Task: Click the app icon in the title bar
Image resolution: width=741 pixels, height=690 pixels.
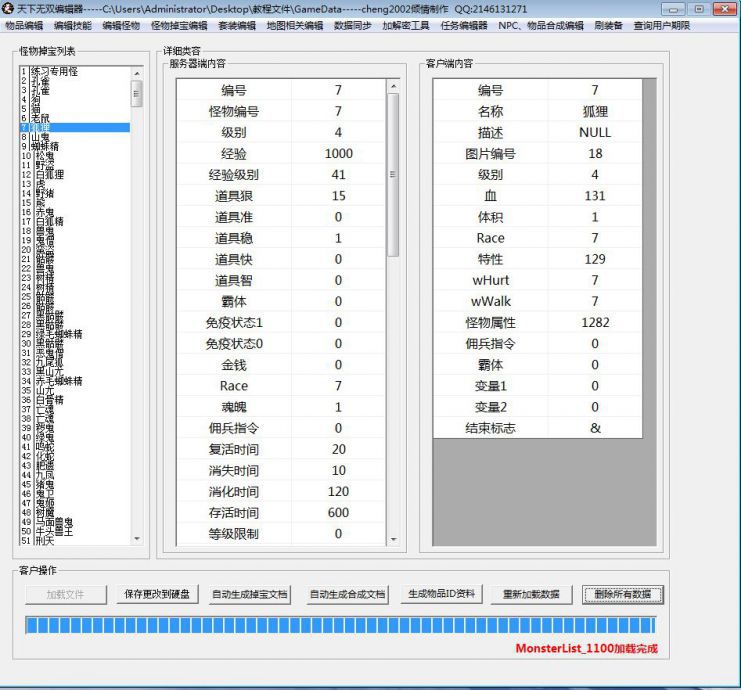Action: (9, 9)
